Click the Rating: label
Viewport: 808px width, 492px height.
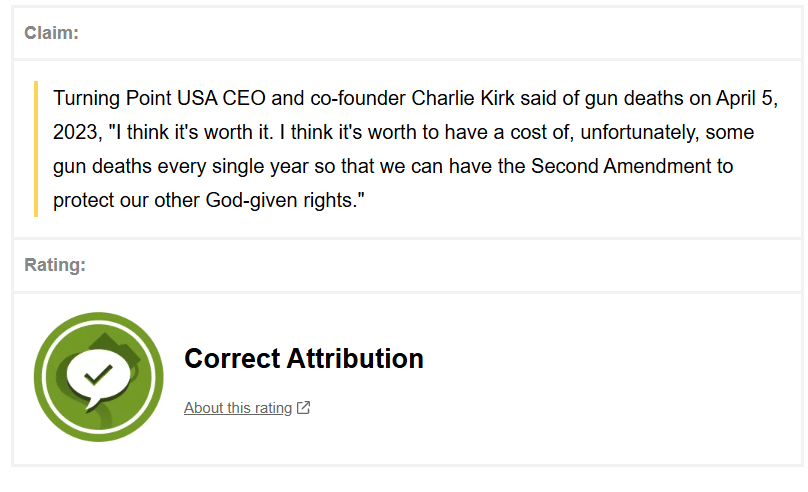(x=55, y=265)
